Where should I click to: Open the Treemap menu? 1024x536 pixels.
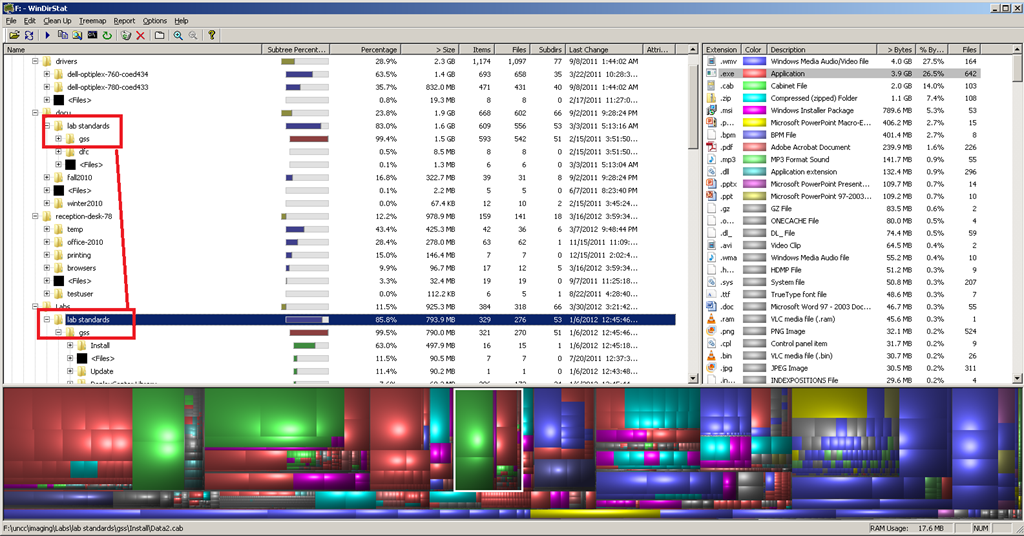[92, 20]
